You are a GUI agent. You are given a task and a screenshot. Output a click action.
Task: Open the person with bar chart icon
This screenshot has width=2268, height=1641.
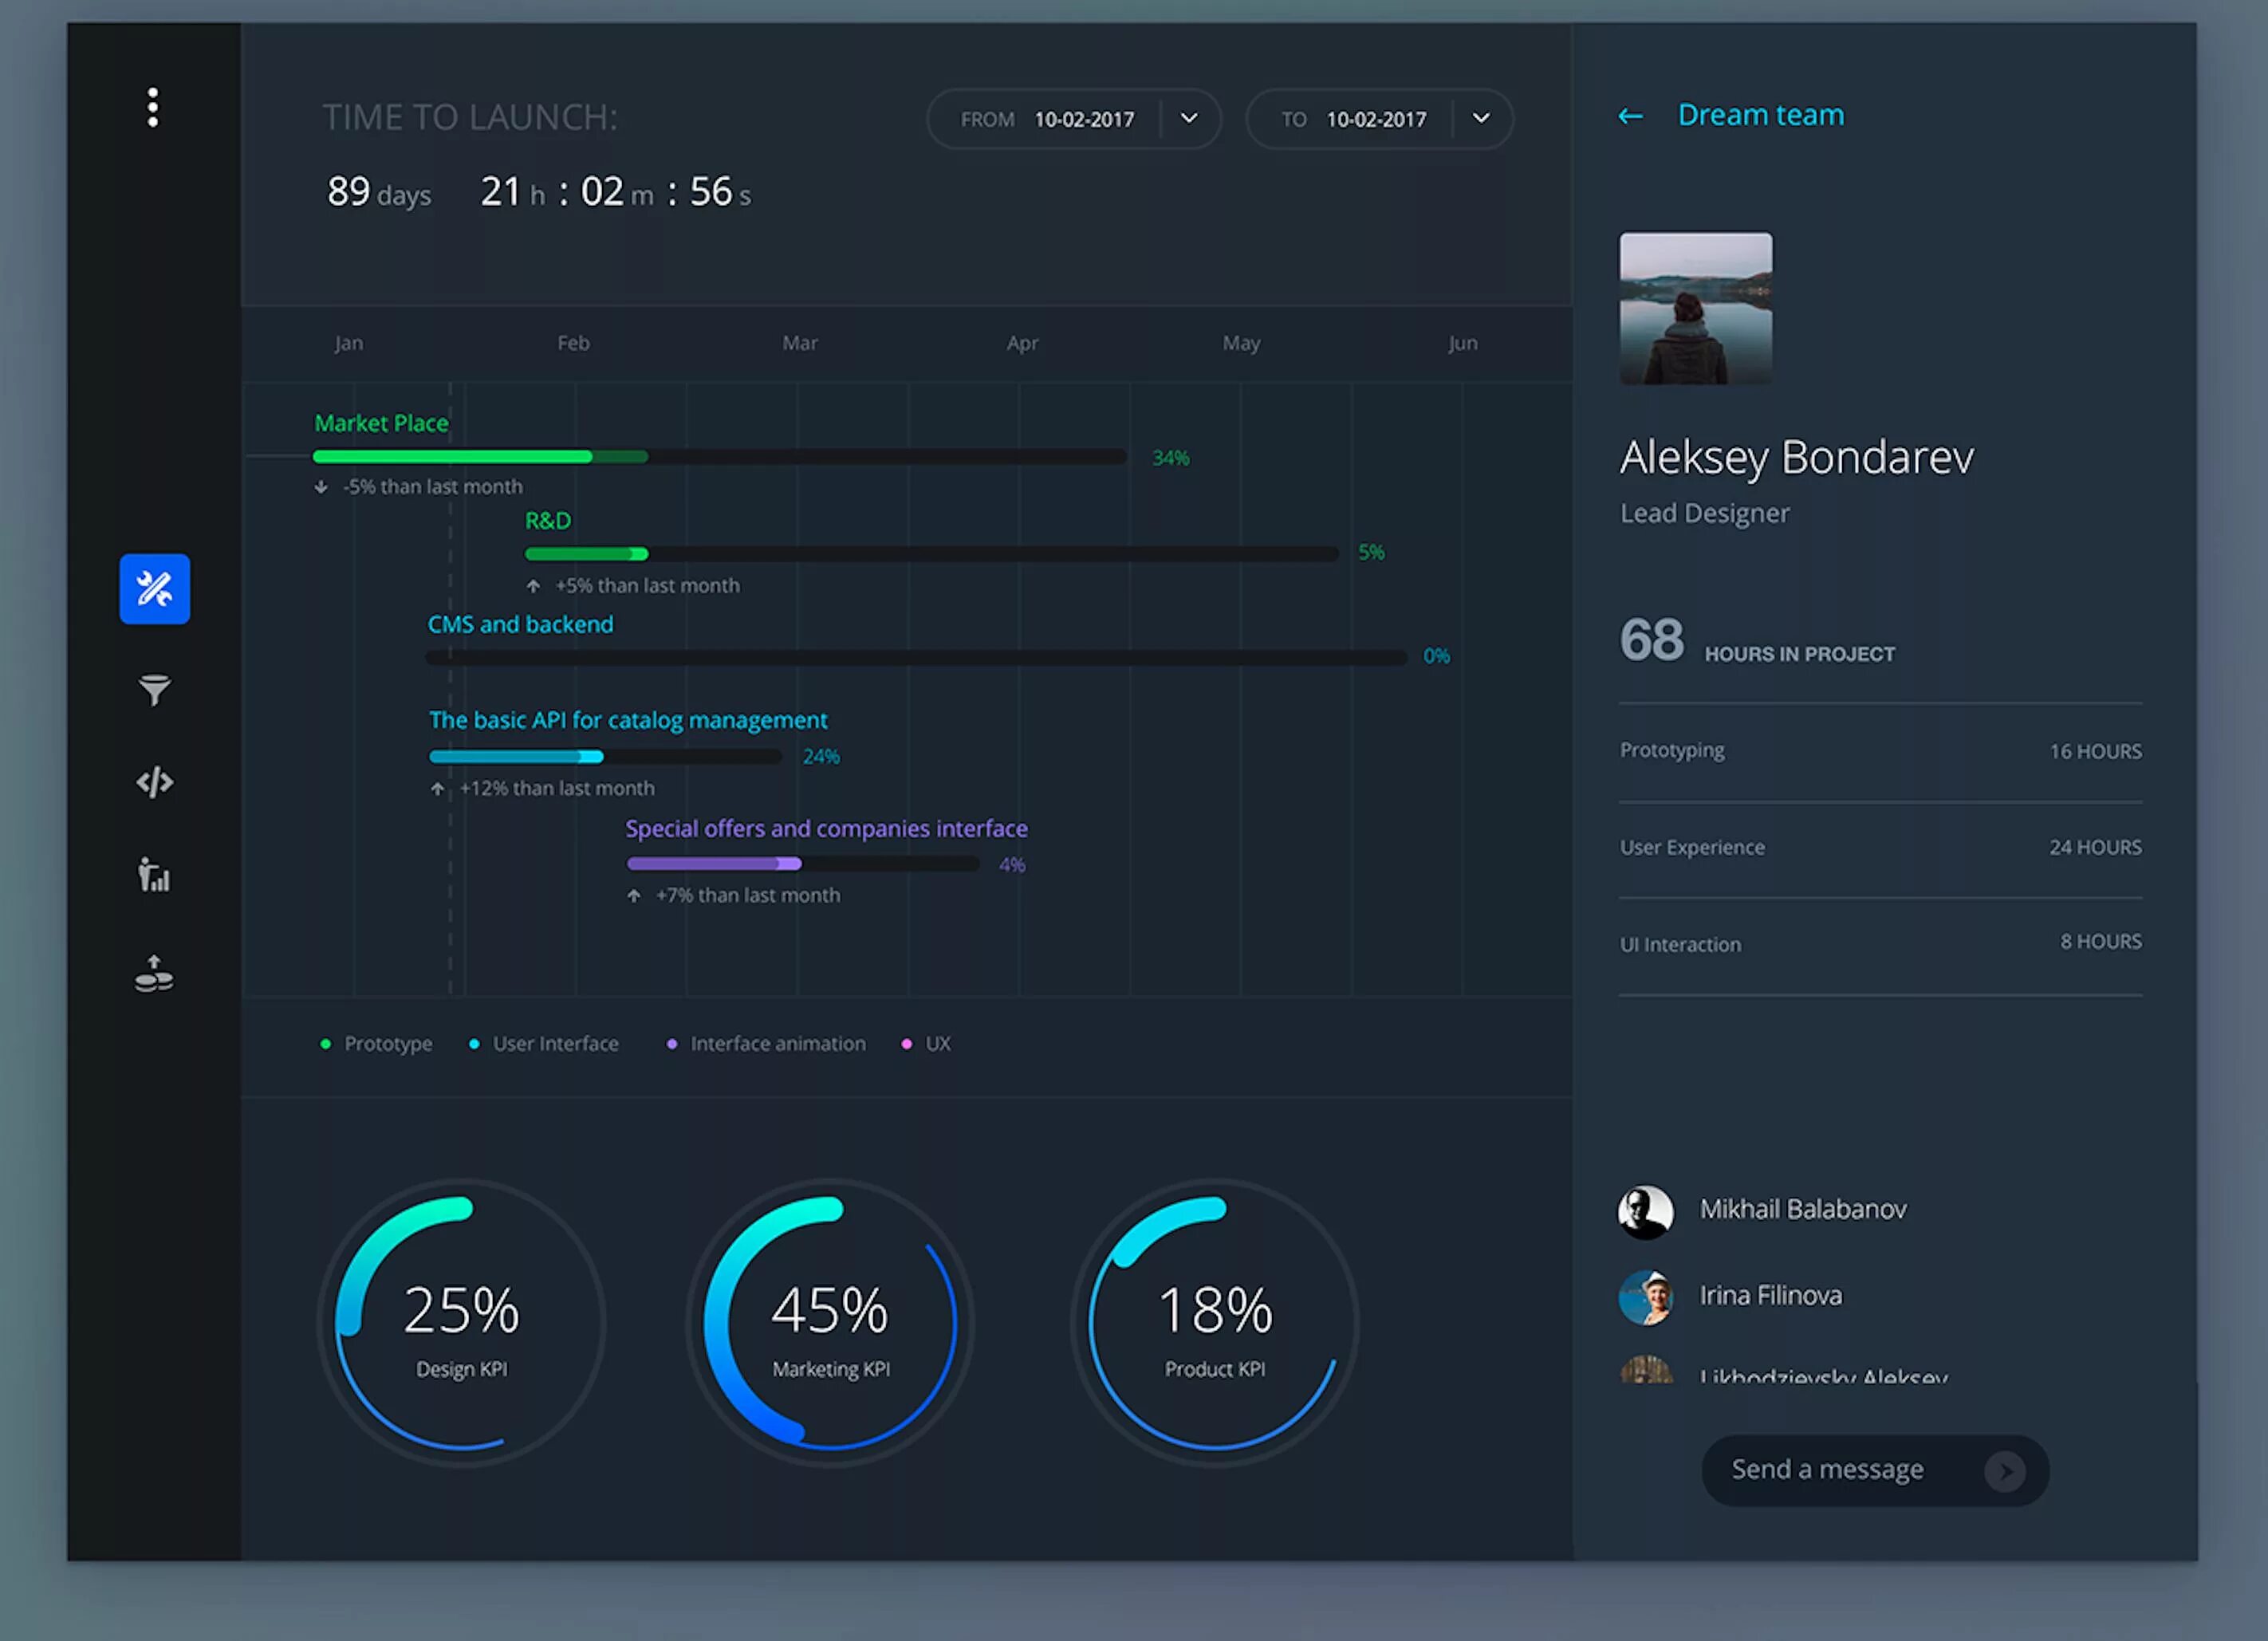154,875
